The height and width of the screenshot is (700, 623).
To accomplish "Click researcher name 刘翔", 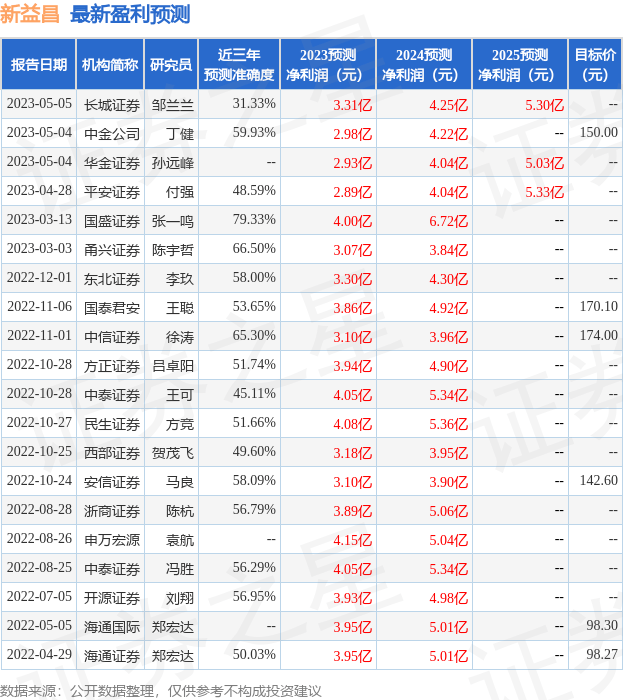I will point(180,598).
